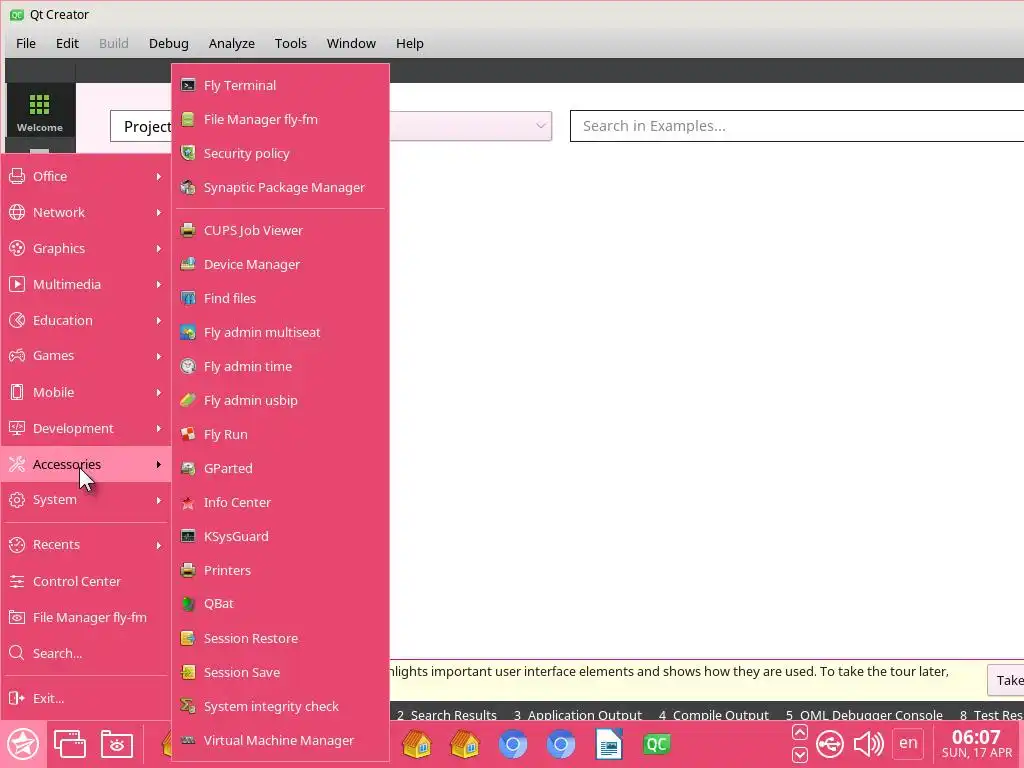Click Search... in the start menu
Screen dimensions: 1024x768
coord(86,653)
